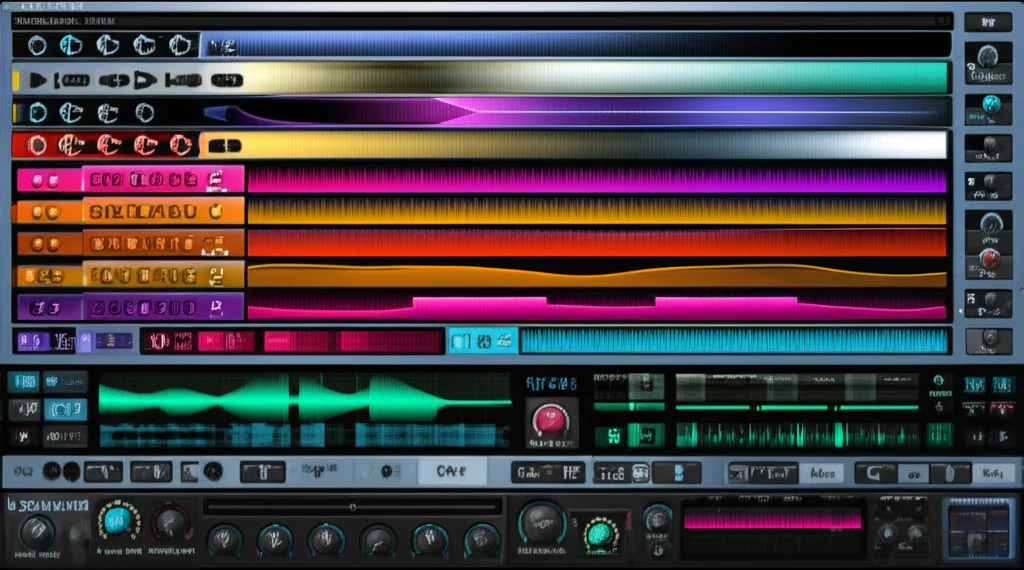This screenshot has width=1024, height=570.
Task: Click the blue spectrogram under the green waveform
Action: 305,435
